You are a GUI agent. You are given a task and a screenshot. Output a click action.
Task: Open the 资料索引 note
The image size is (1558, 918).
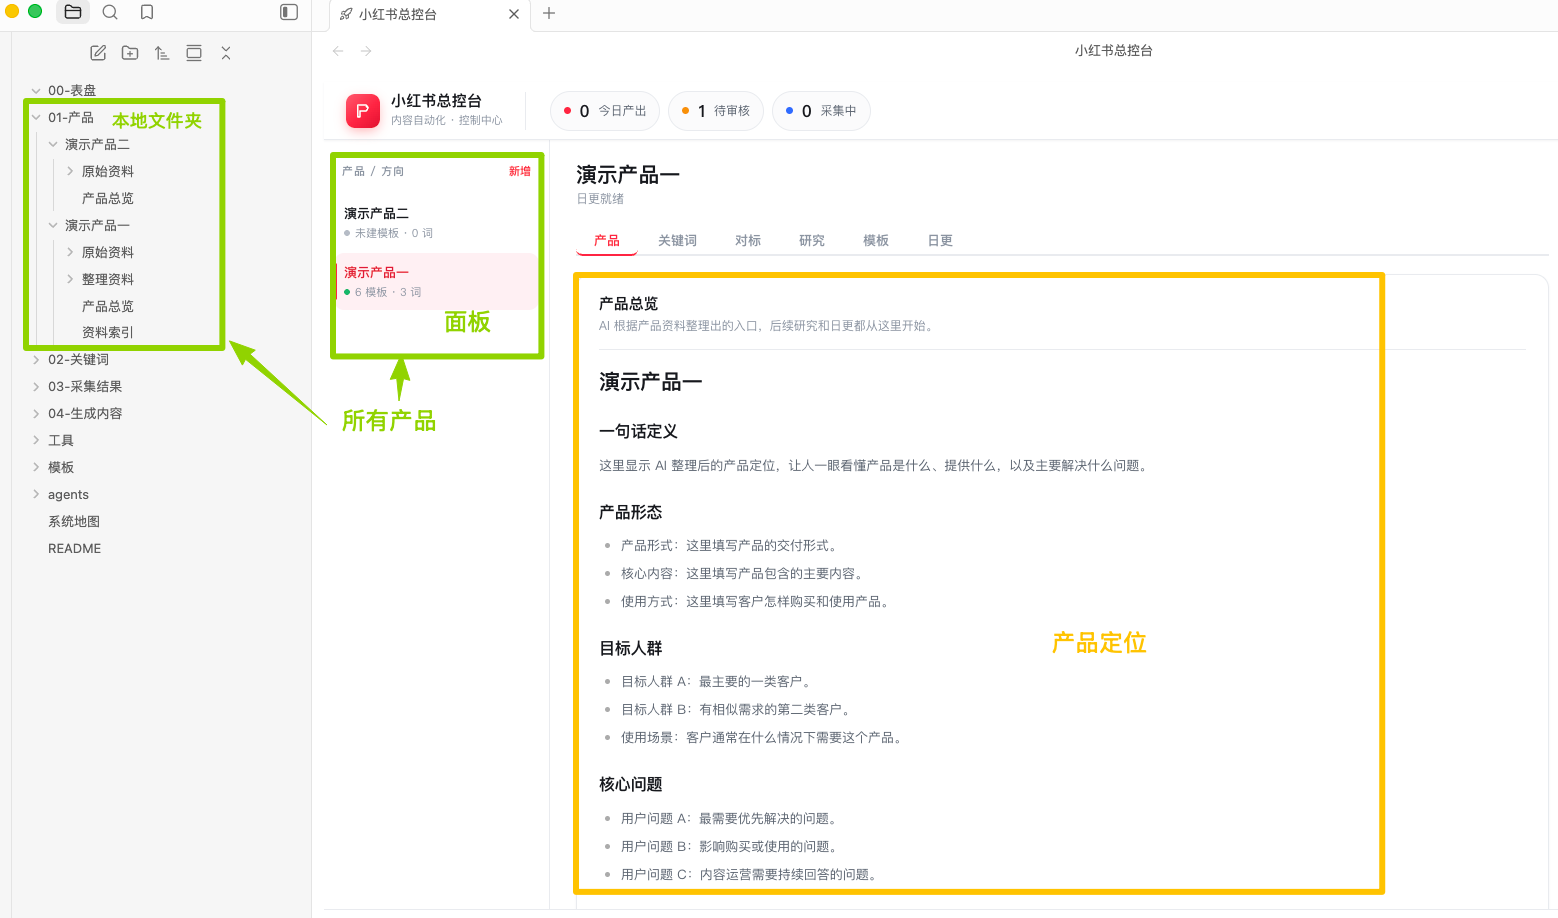[x=108, y=332]
